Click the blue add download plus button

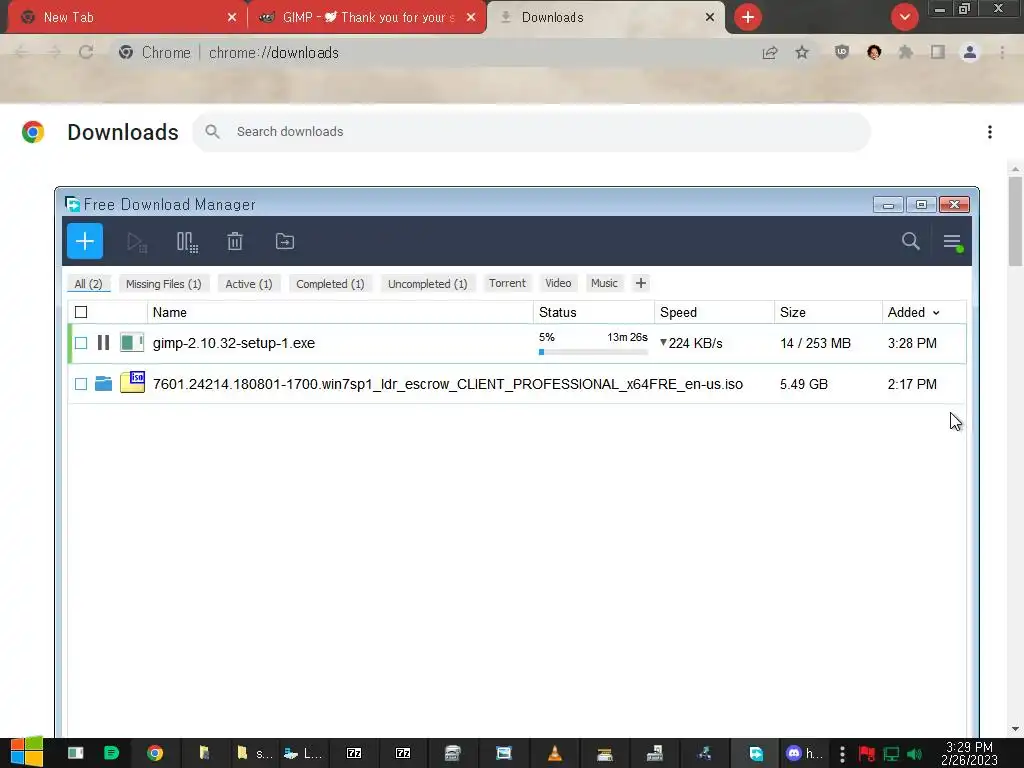(x=85, y=241)
